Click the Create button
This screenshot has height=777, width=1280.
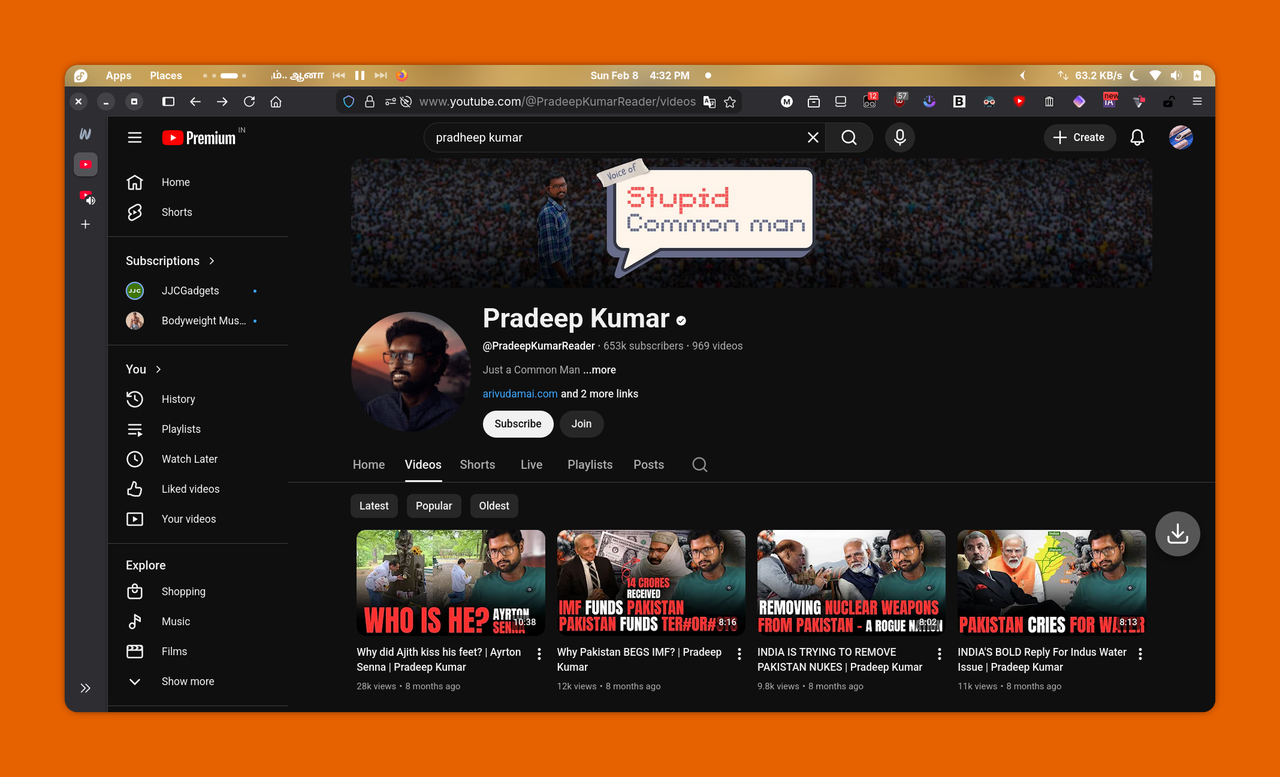[1079, 138]
